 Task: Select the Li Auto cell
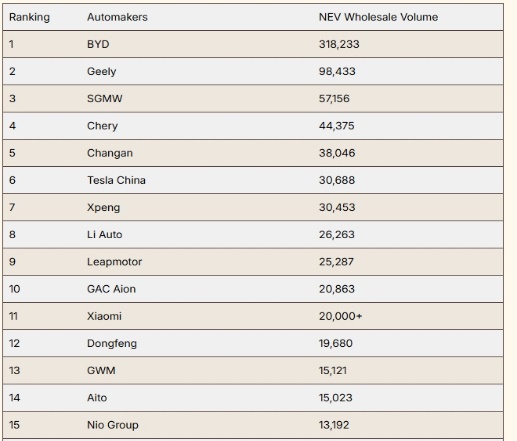tap(105, 235)
